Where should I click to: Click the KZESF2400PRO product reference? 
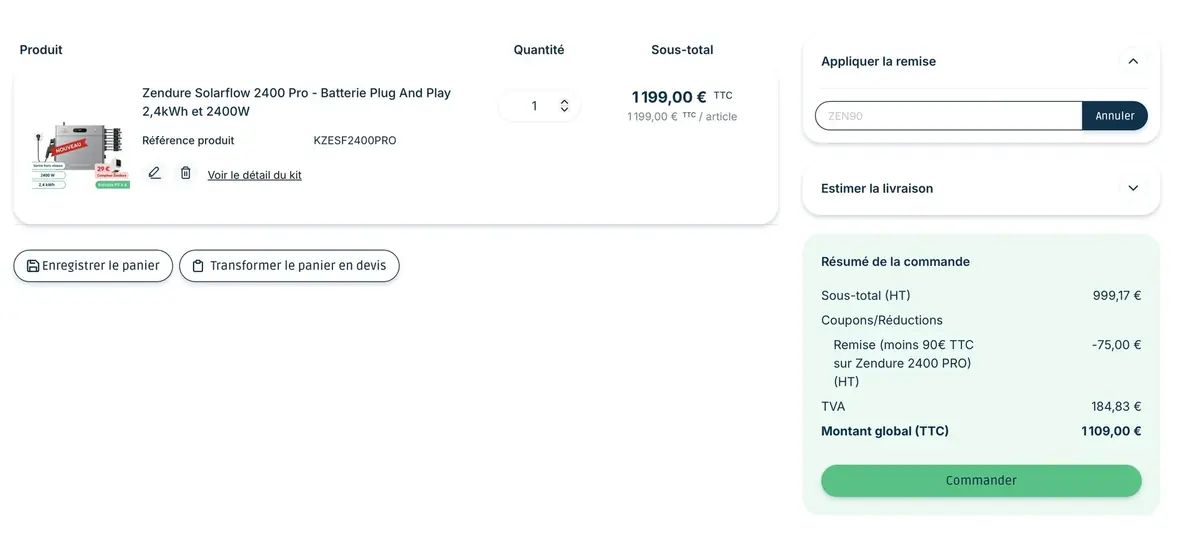pos(354,141)
